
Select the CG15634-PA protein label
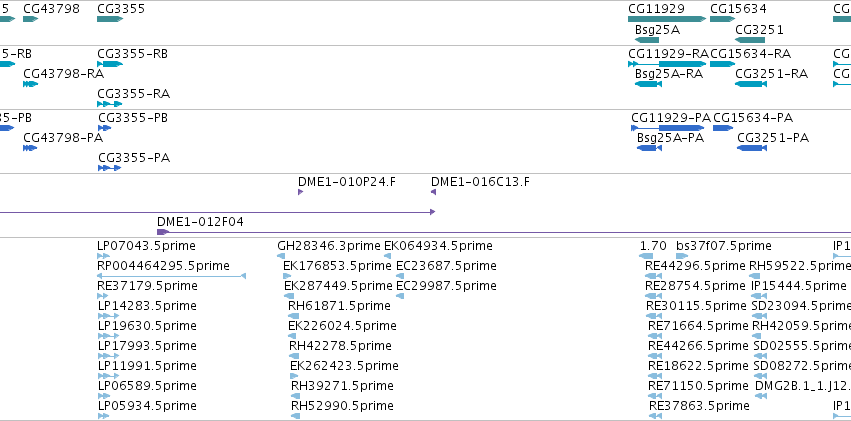coord(753,118)
